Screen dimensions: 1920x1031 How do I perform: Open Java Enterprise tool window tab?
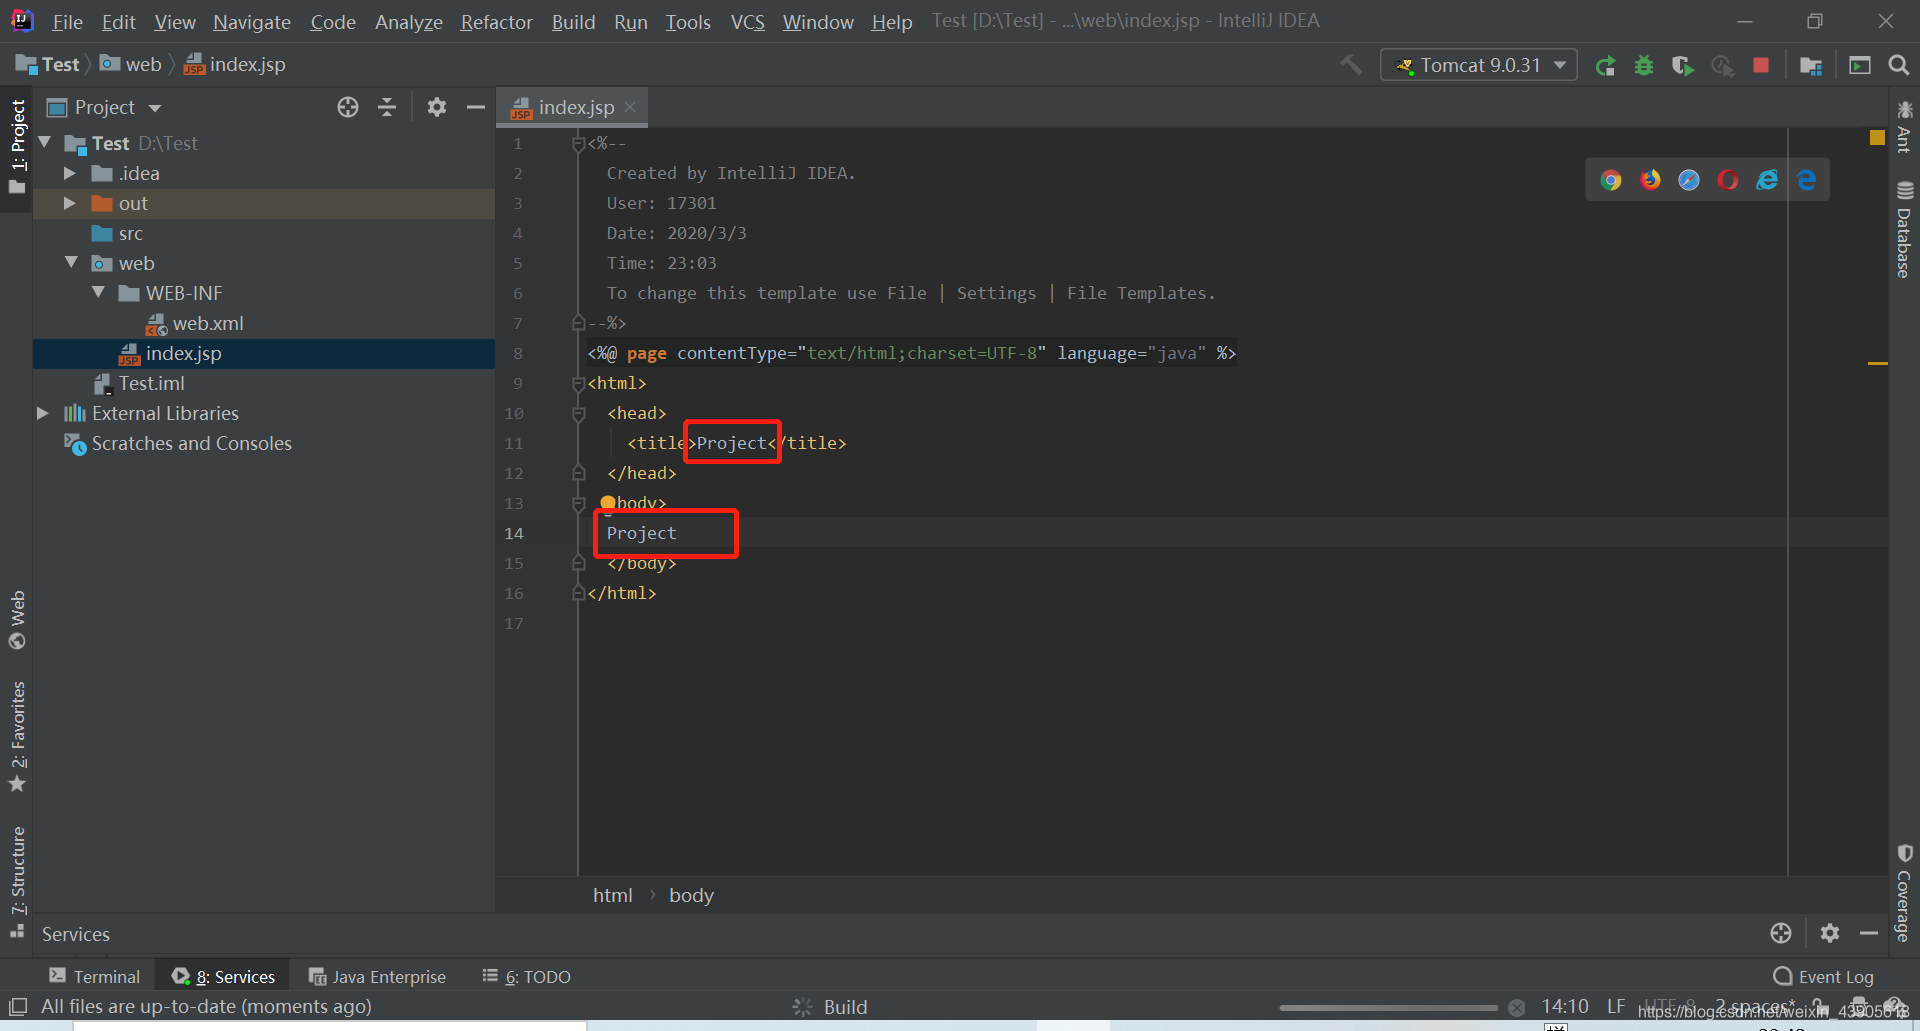377,976
